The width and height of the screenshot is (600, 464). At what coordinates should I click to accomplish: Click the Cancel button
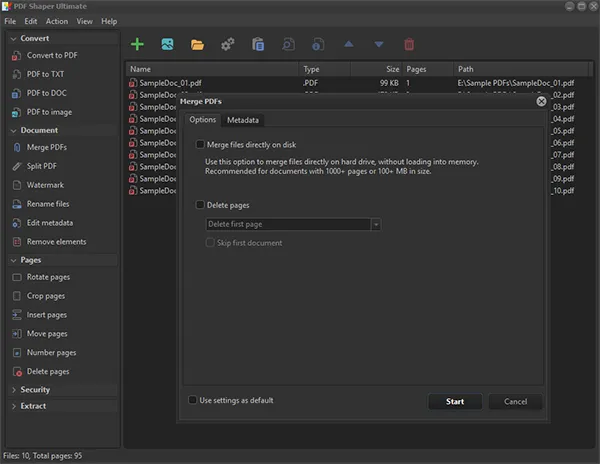515,402
